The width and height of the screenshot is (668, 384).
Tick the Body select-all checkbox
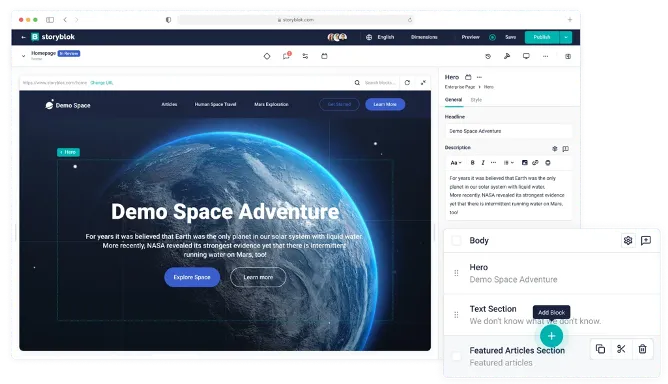coord(456,240)
